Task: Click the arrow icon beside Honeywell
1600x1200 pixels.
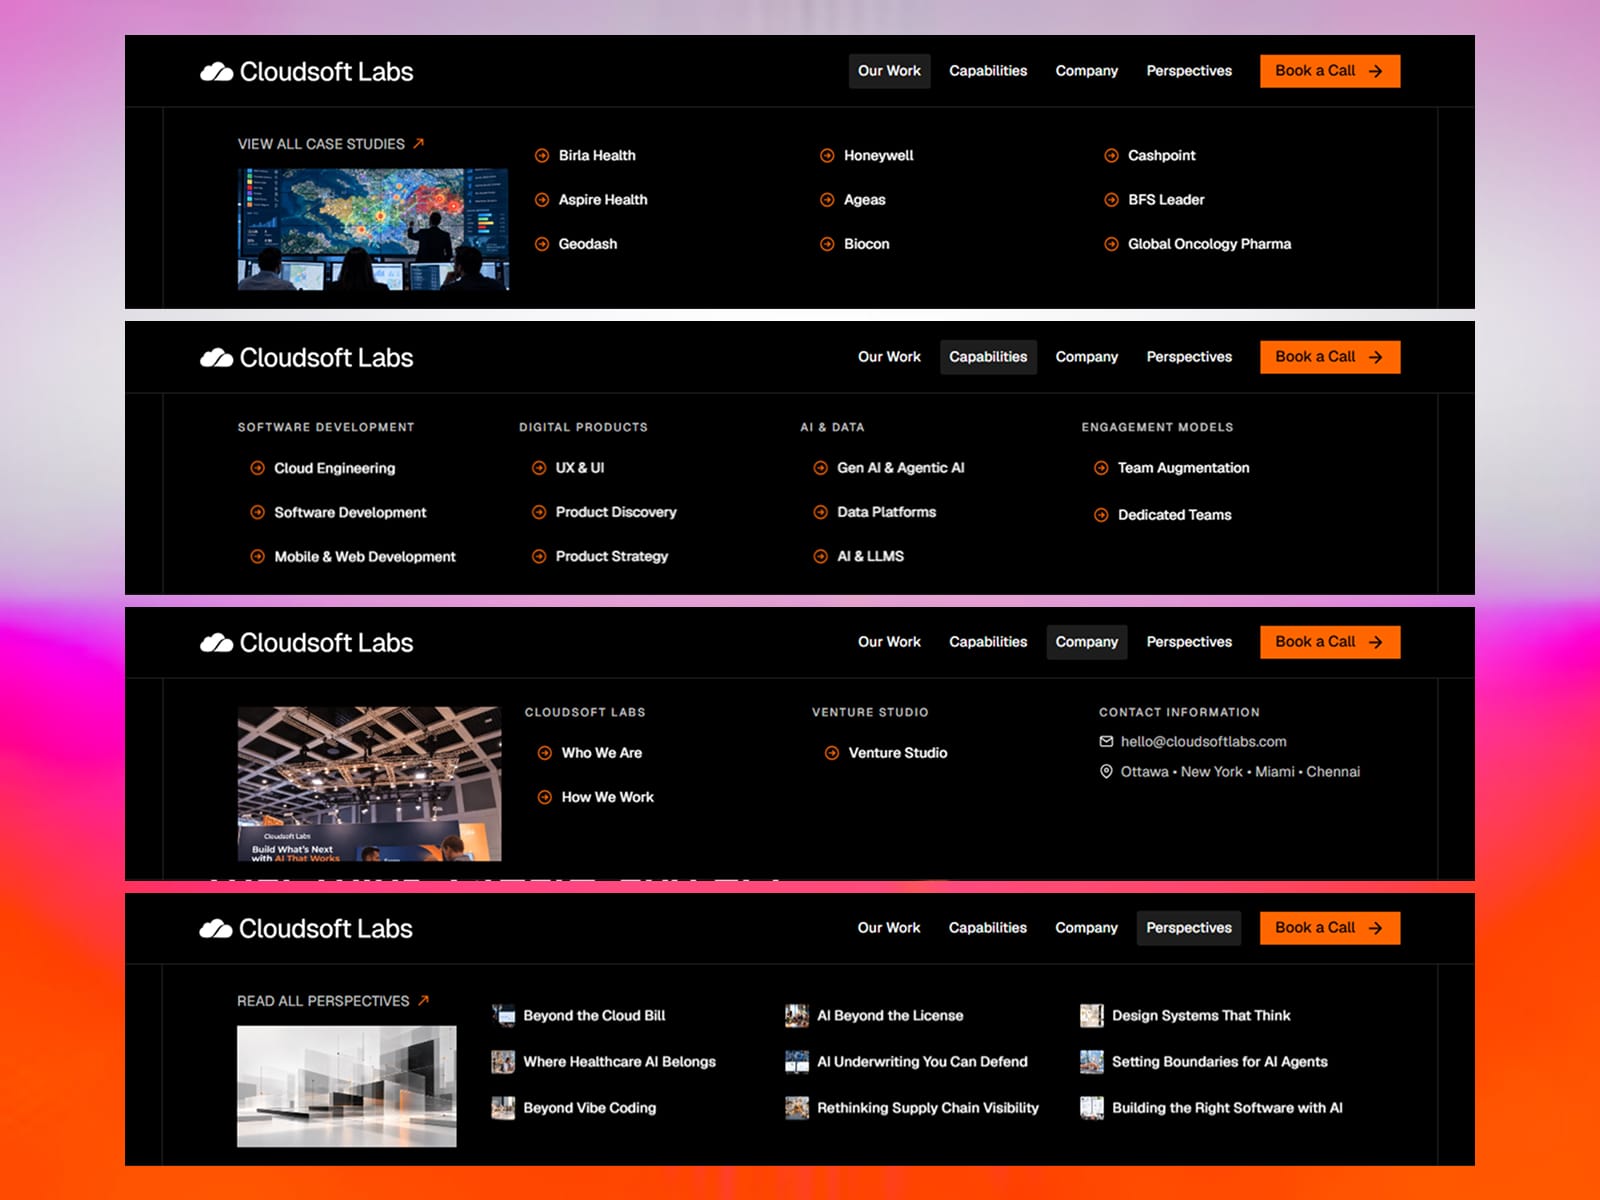Action: pyautogui.click(x=827, y=156)
